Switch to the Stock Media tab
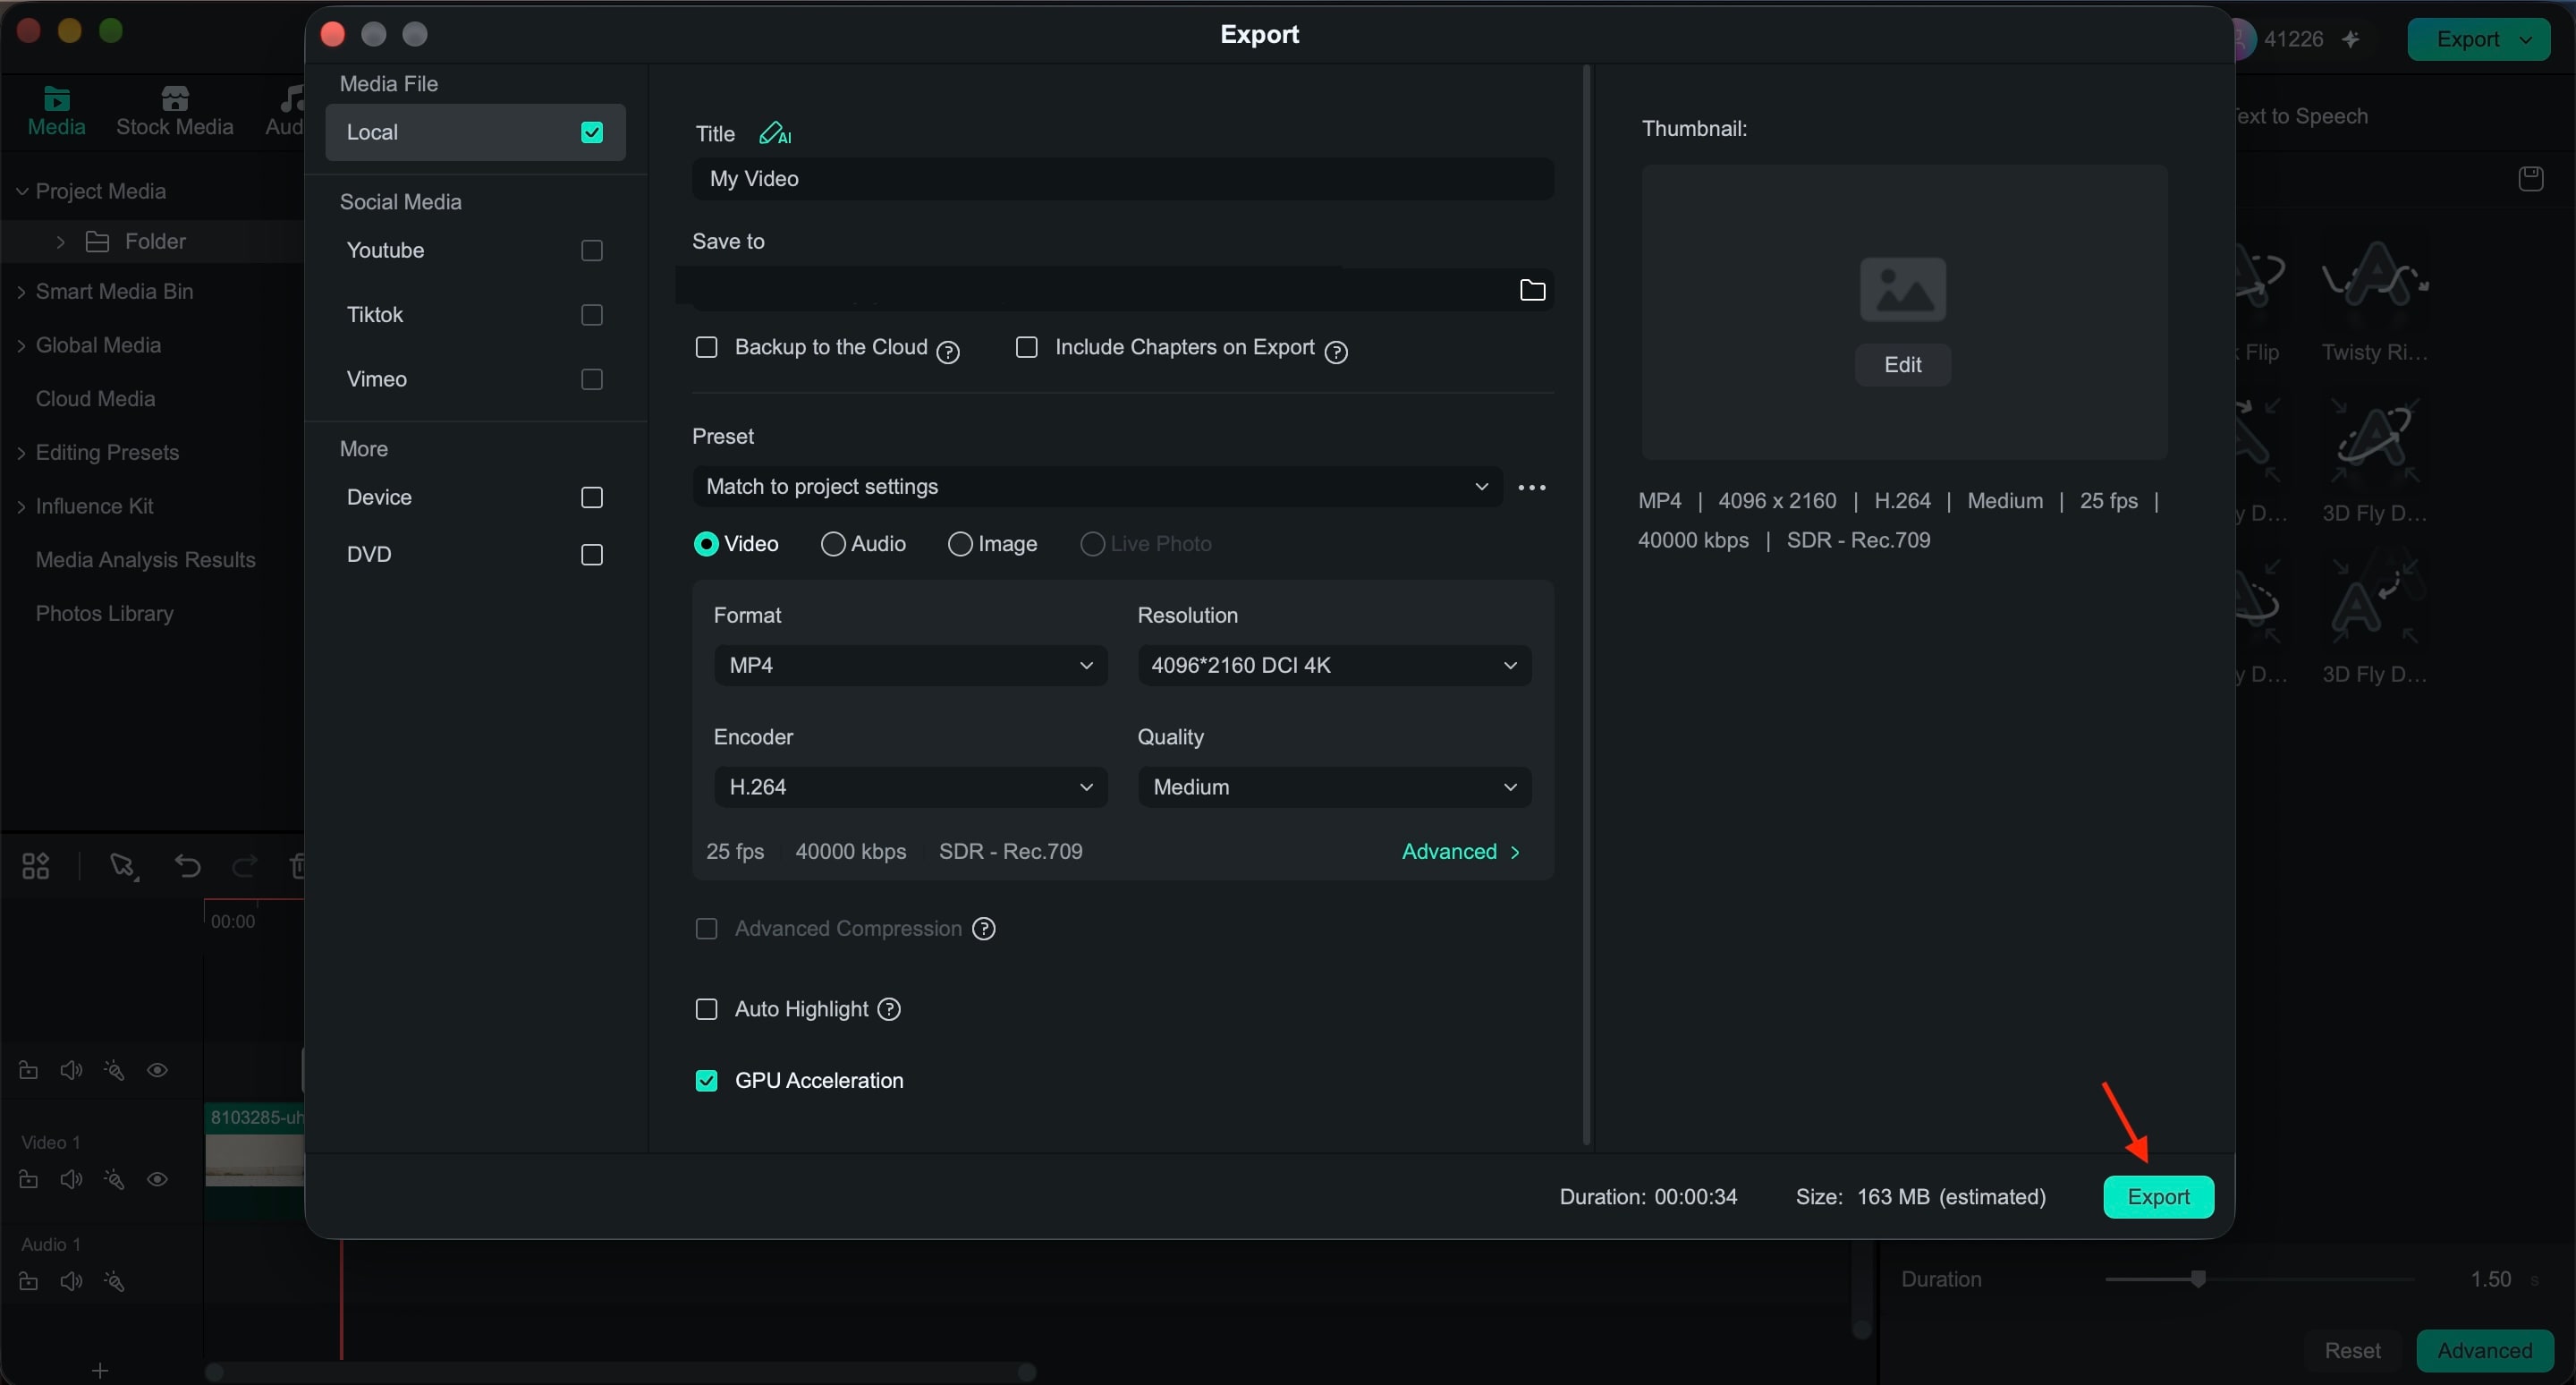The image size is (2576, 1385). coord(175,110)
